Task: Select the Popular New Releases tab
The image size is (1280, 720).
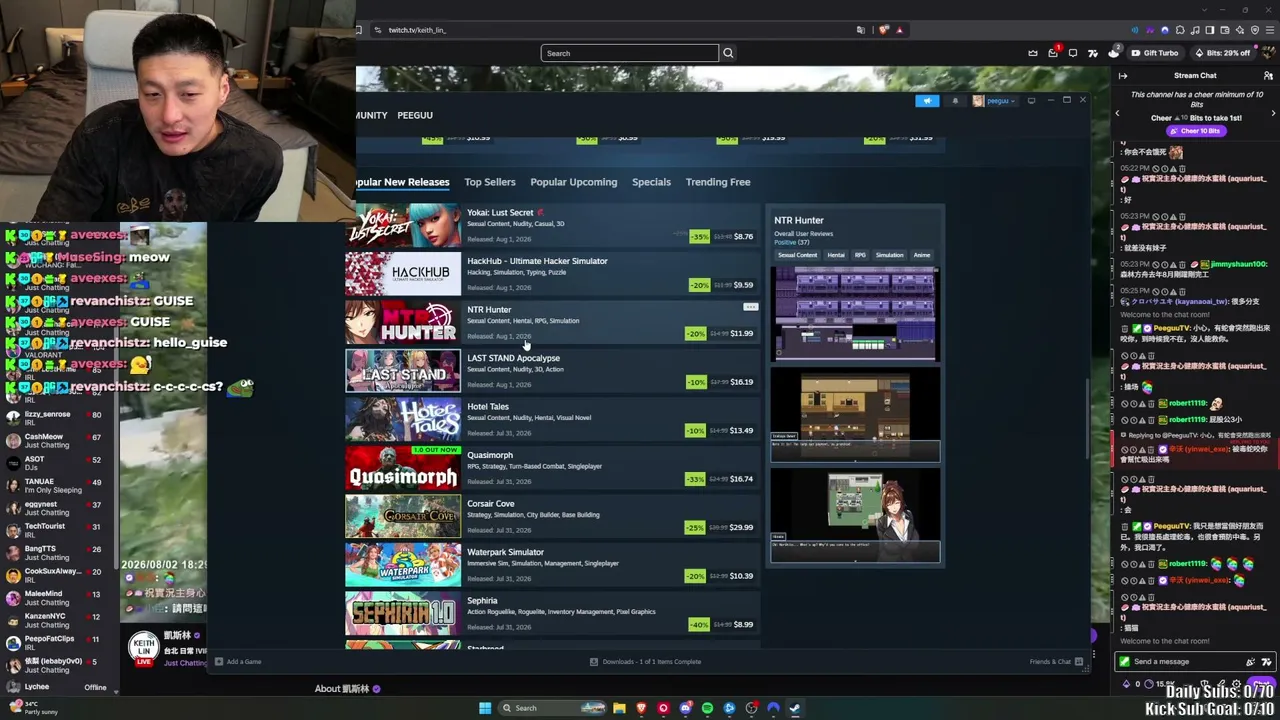Action: 403,182
